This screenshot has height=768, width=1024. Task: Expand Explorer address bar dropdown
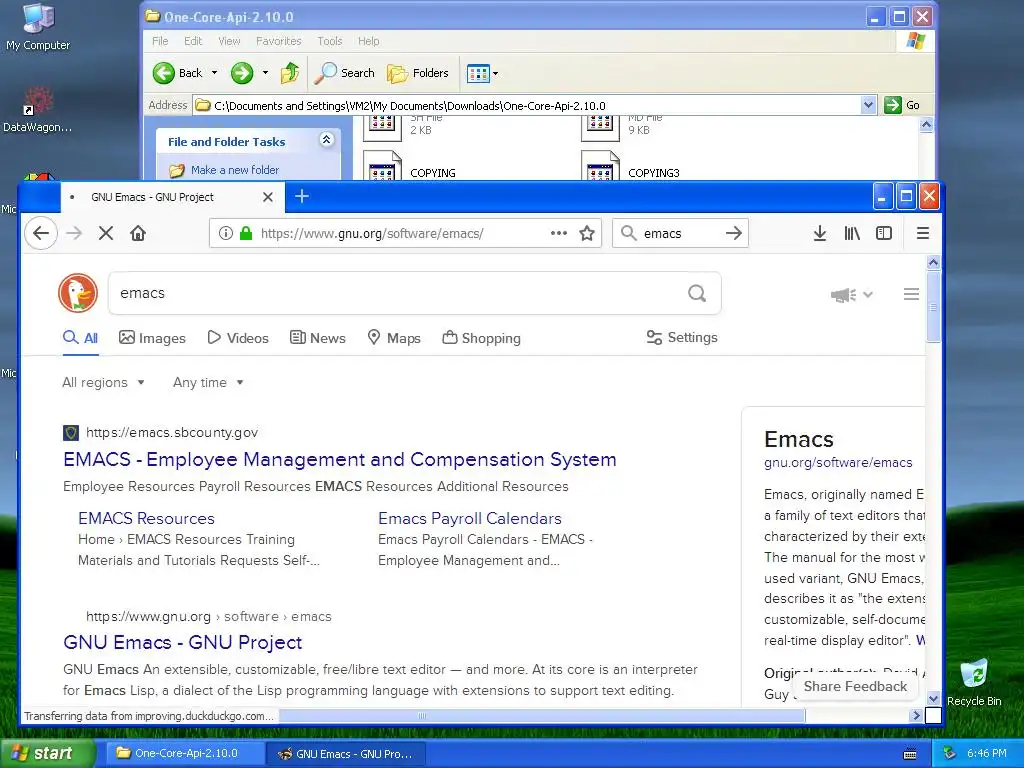point(868,105)
